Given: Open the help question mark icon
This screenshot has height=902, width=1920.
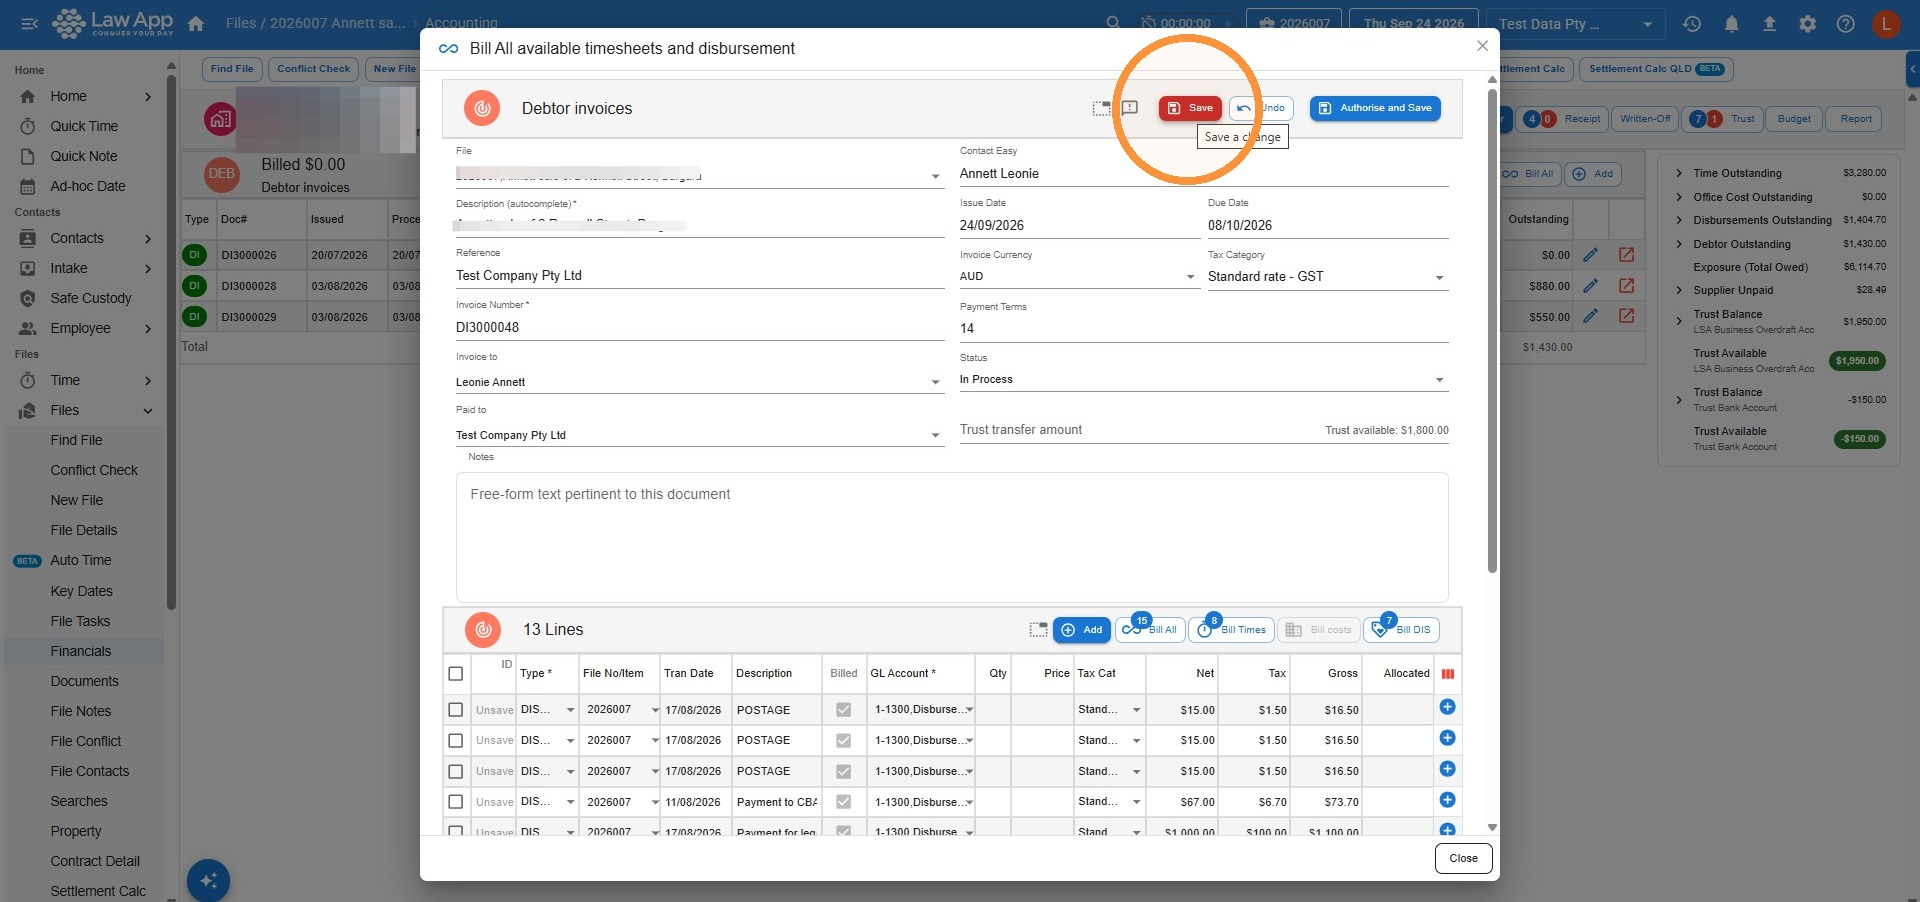Looking at the screenshot, I should click(1845, 24).
